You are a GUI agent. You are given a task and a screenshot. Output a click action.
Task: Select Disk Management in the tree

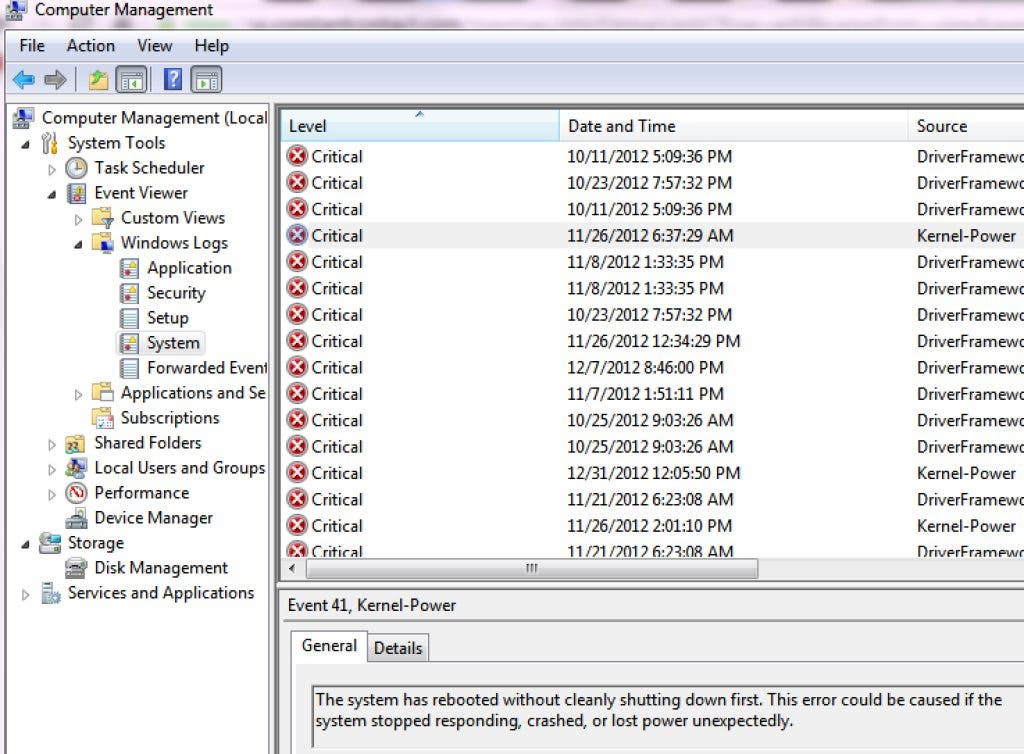tap(161, 568)
